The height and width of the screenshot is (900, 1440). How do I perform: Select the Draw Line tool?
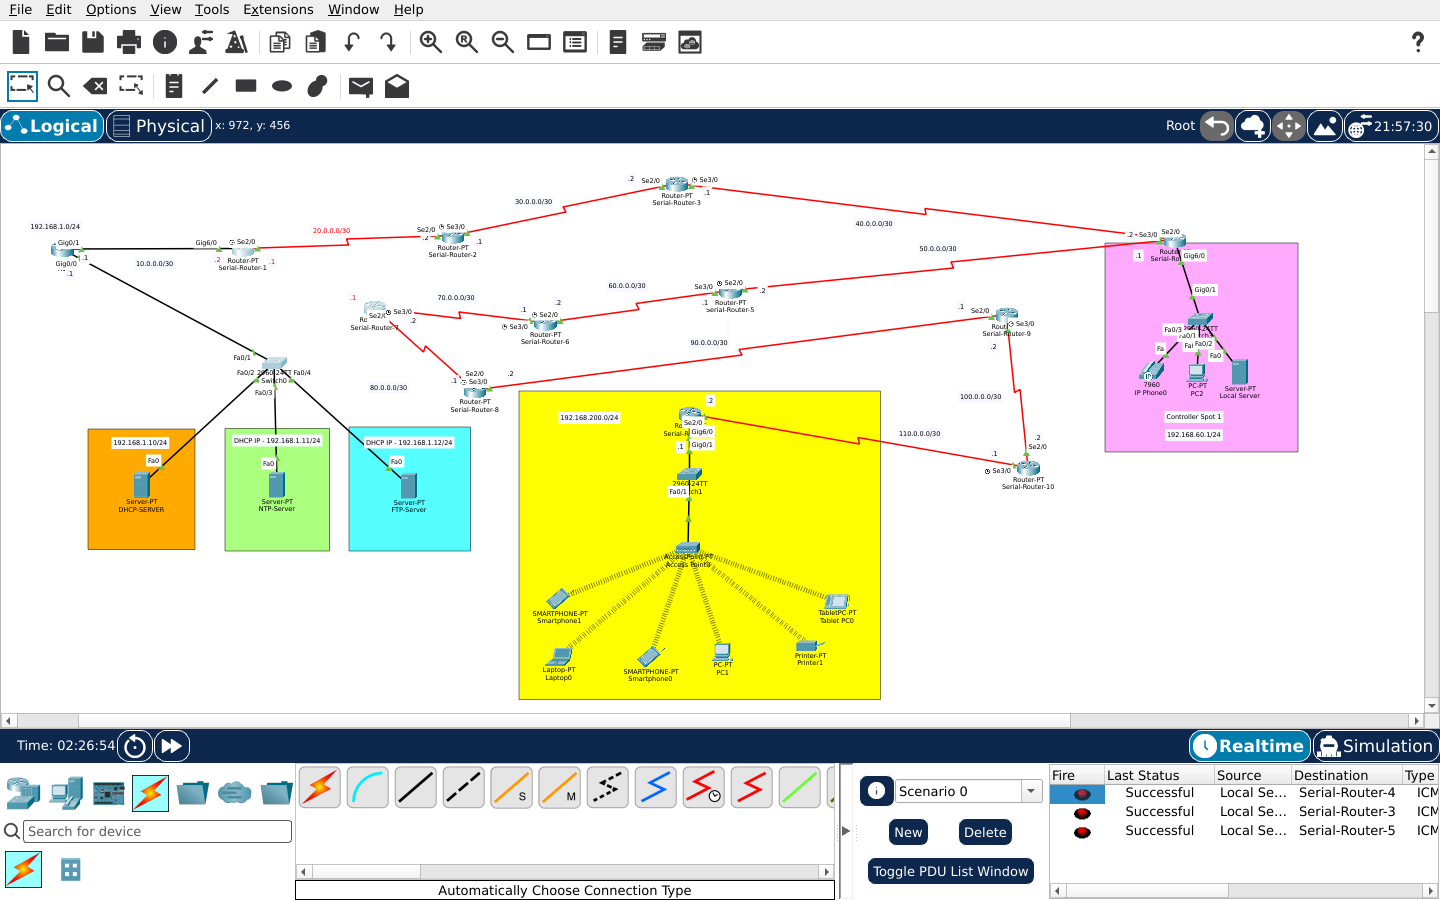pos(210,86)
